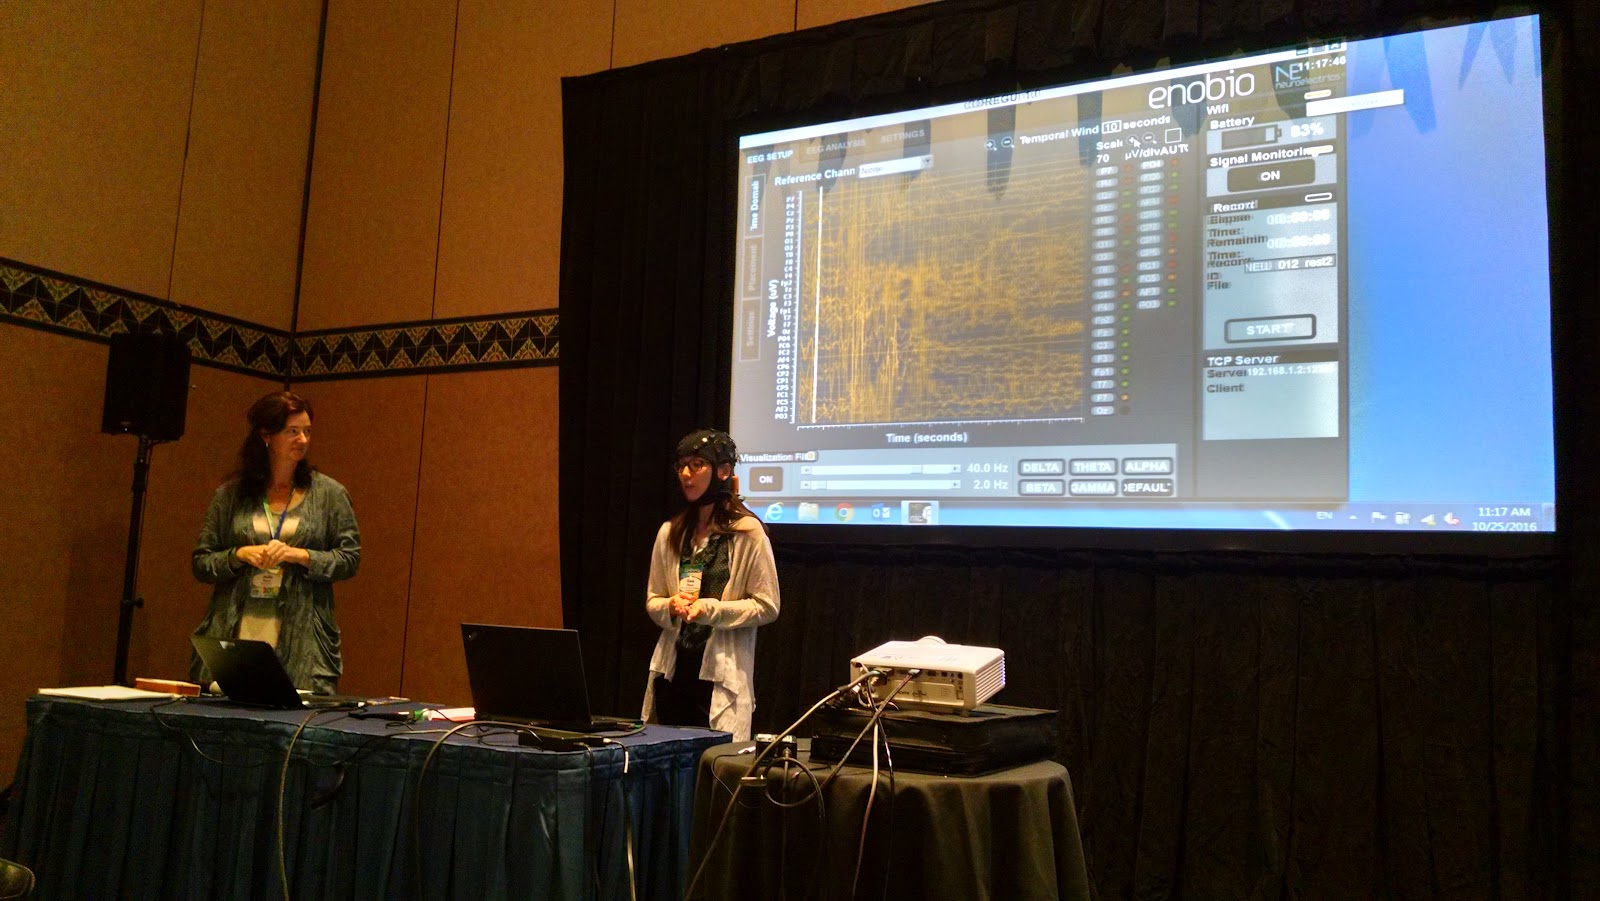
Task: Zoom in the time axis magnifier
Action: click(x=990, y=145)
